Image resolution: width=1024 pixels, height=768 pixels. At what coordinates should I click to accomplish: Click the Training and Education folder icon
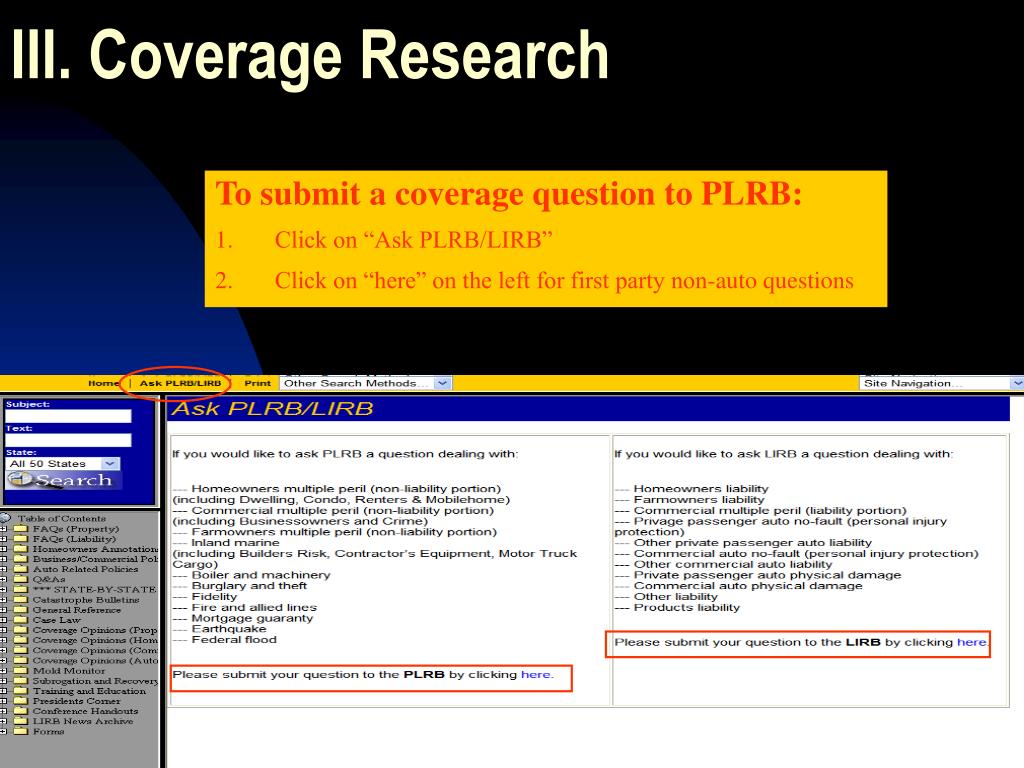22,691
